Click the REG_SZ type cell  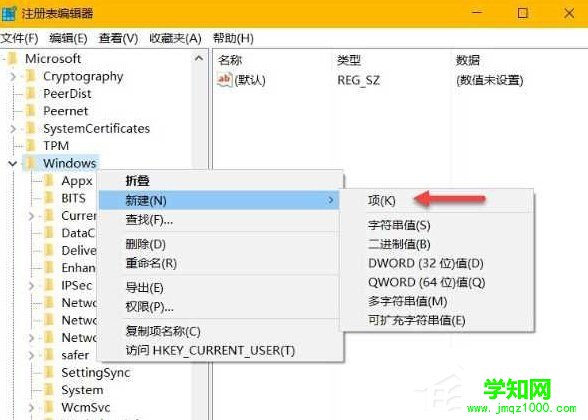coord(358,80)
